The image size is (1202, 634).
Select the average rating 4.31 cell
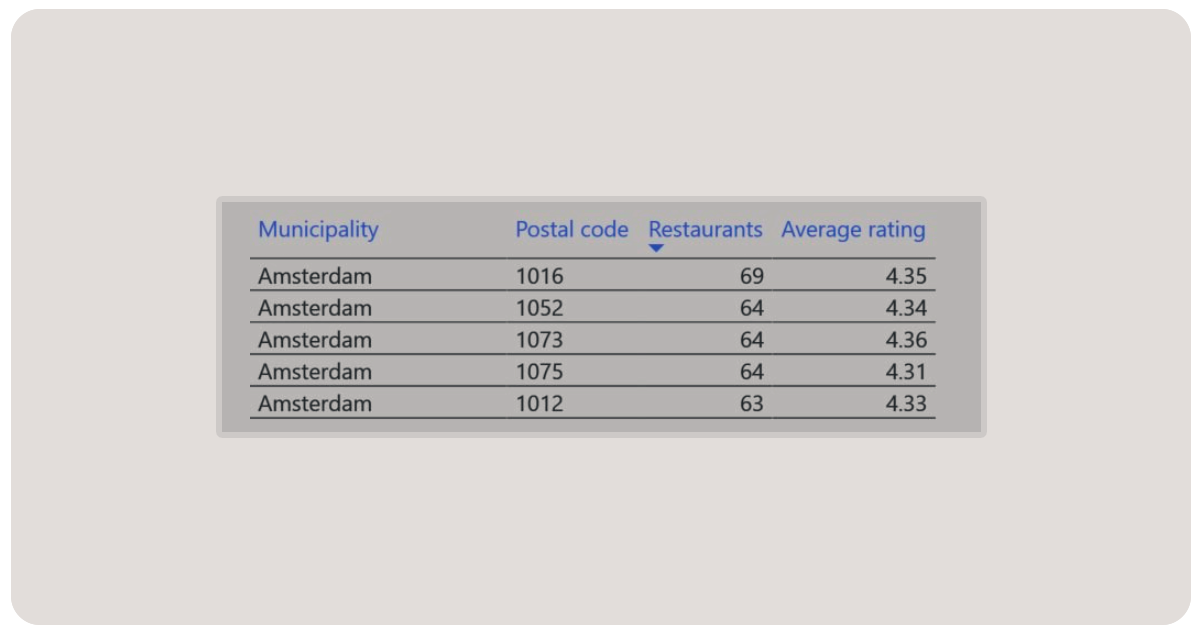[906, 372]
